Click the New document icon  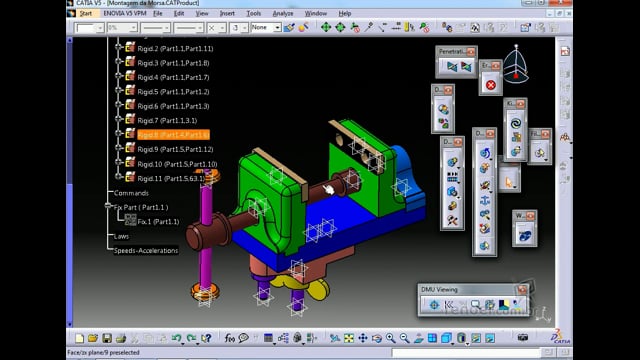click(x=79, y=338)
